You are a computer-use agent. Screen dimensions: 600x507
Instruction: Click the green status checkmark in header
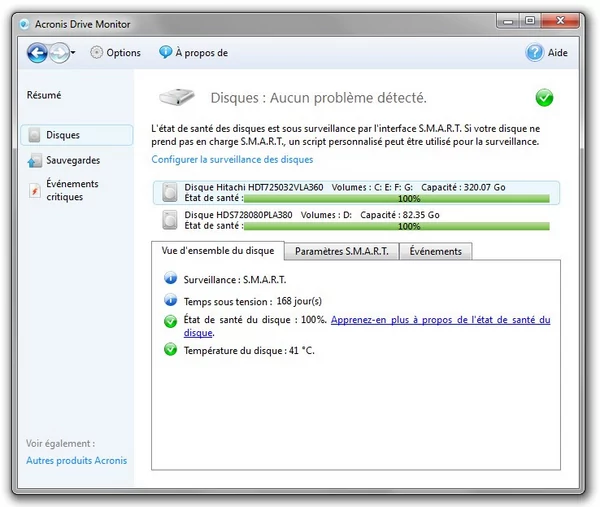(x=544, y=98)
